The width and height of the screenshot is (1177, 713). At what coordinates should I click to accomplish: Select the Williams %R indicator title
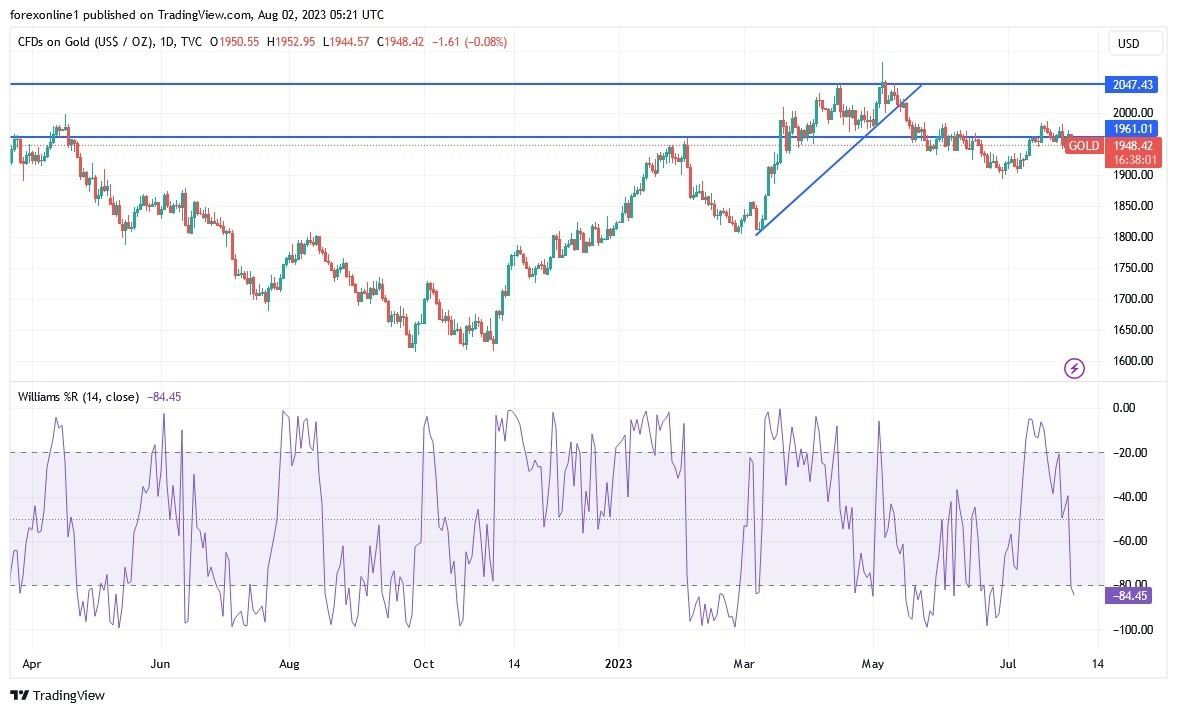click(78, 397)
